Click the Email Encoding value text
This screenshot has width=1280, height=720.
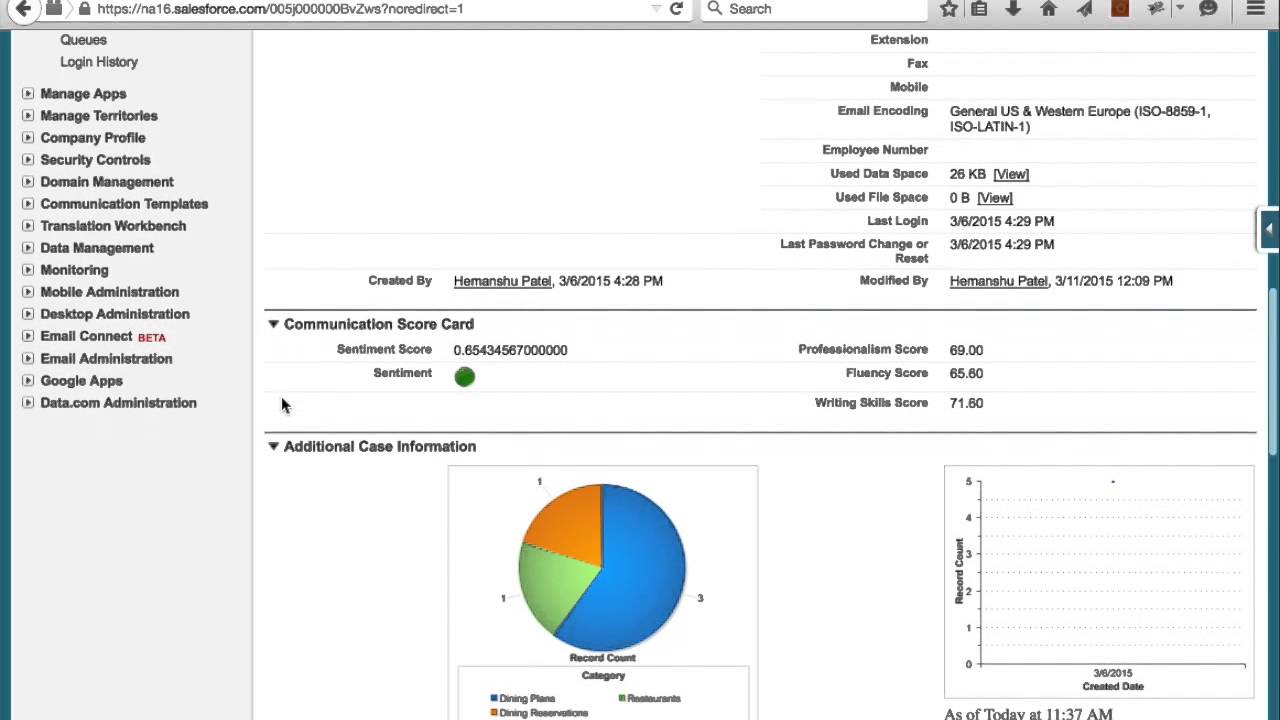click(1080, 119)
